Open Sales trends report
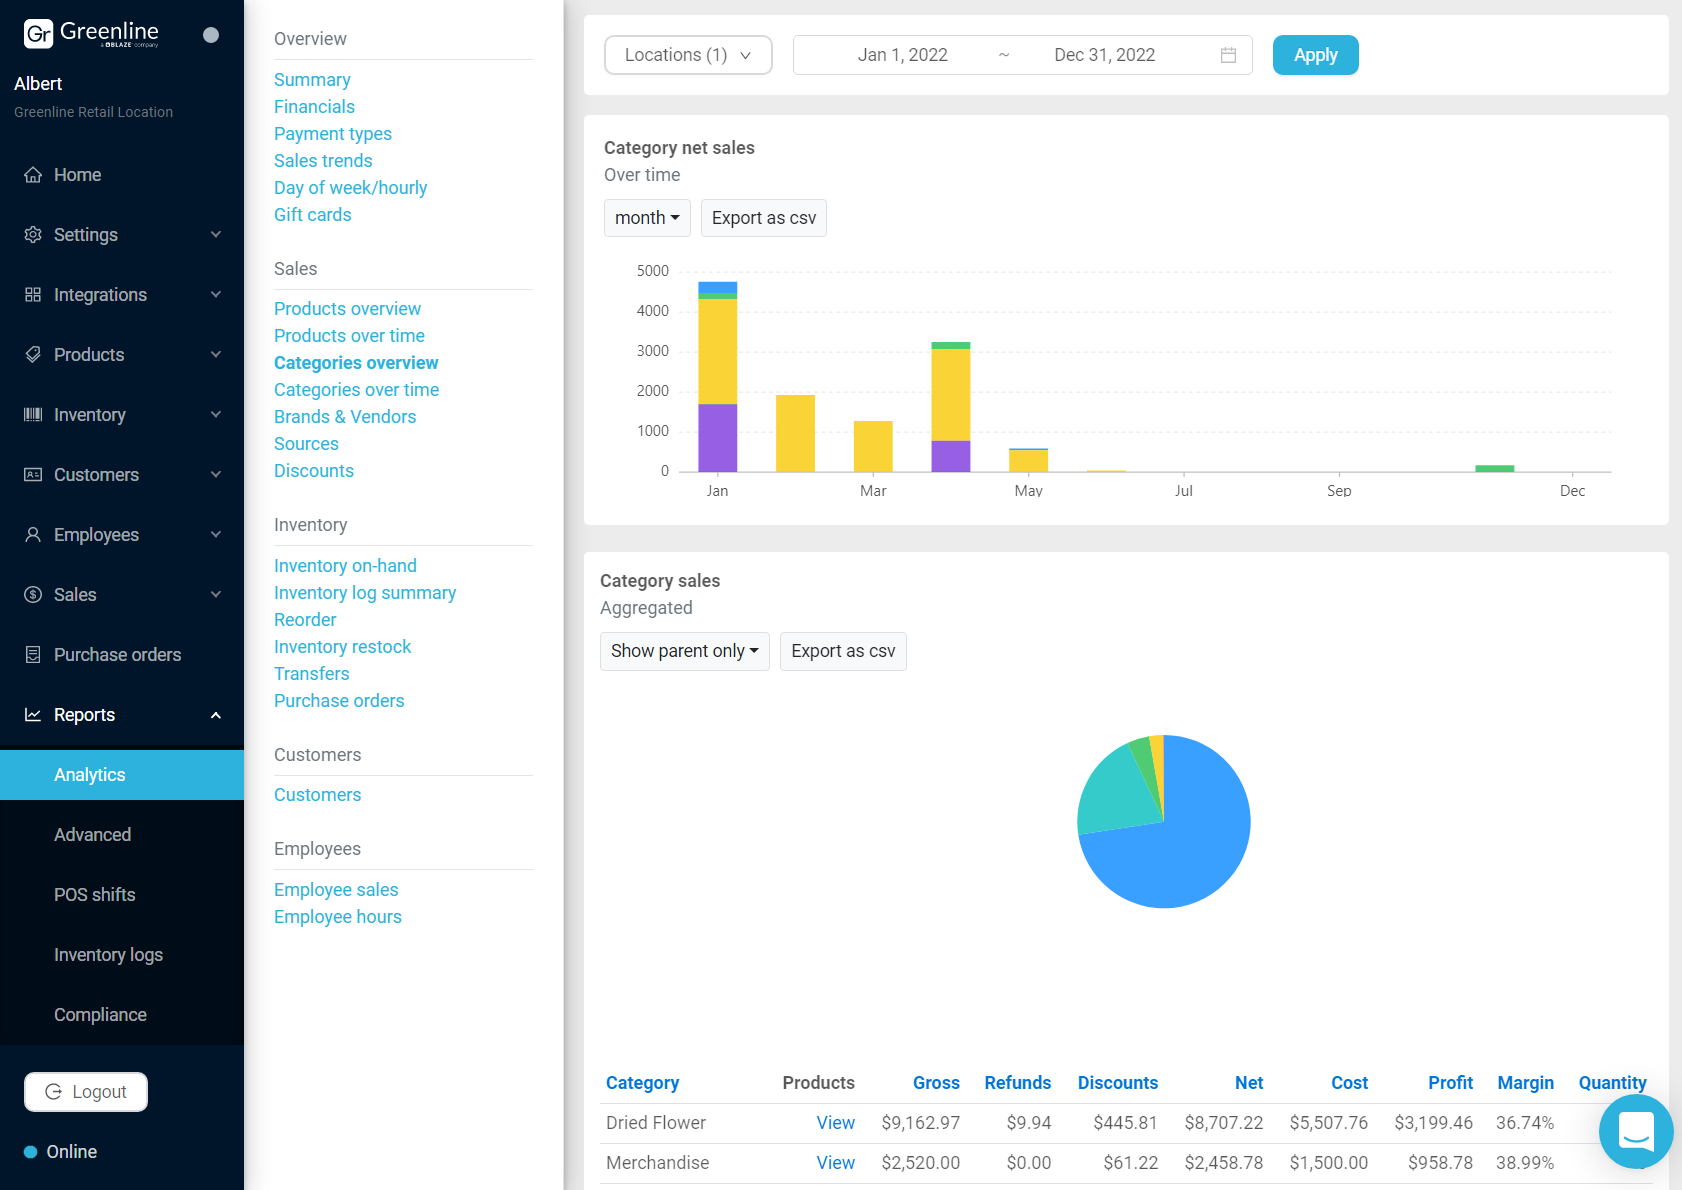1682x1190 pixels. point(323,161)
